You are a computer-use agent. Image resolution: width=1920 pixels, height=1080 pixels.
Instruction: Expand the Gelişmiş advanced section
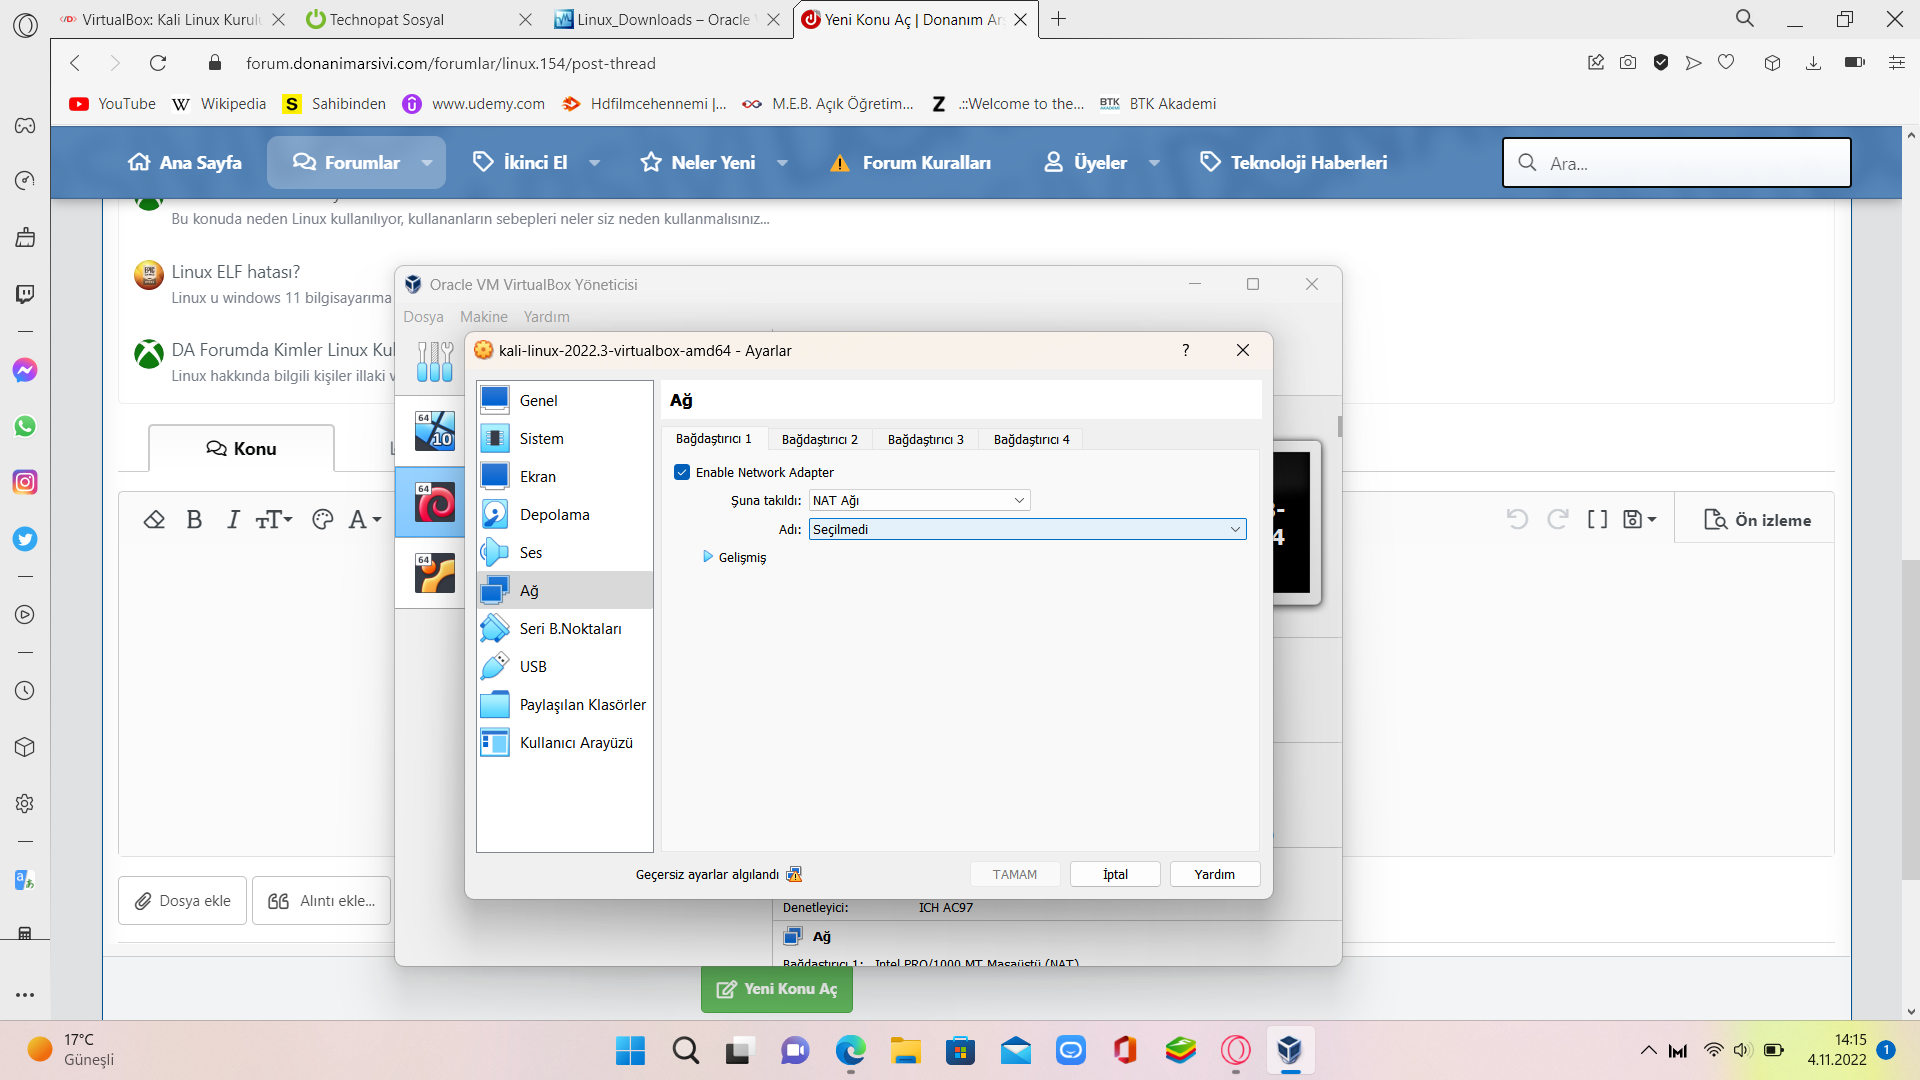[708, 558]
